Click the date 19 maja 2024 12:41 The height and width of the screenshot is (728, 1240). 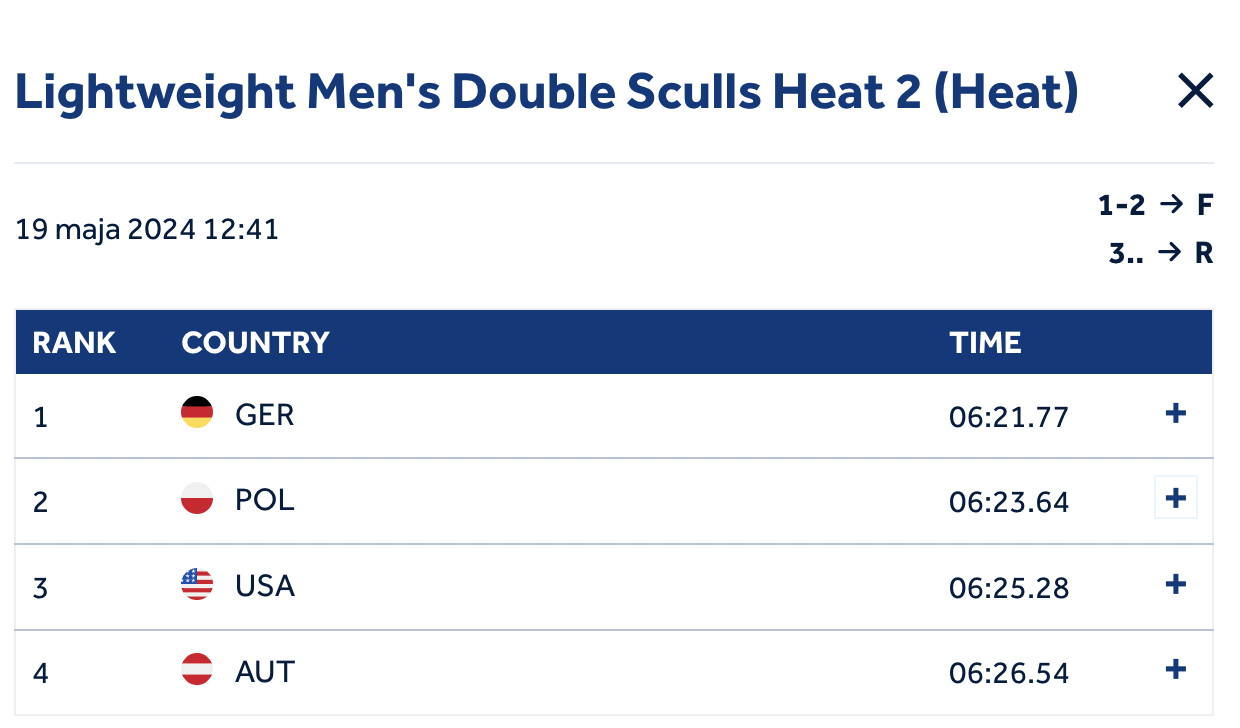(147, 230)
